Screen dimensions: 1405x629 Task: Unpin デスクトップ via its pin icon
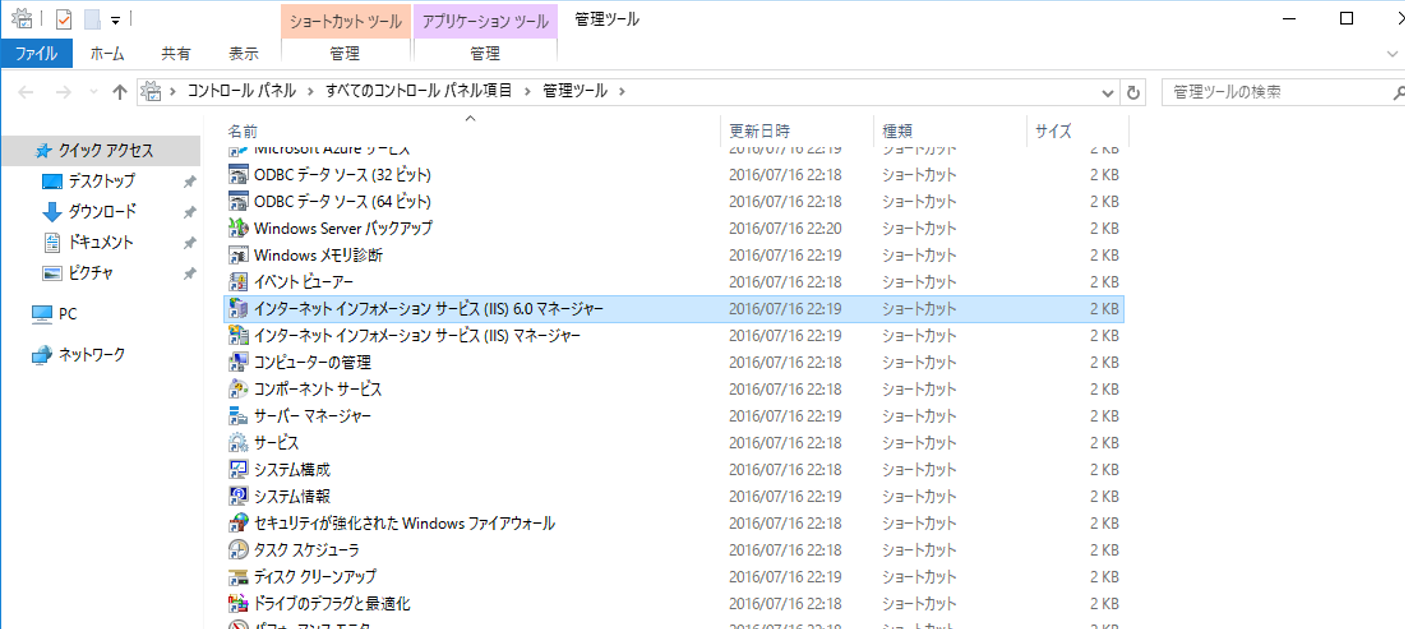(189, 182)
